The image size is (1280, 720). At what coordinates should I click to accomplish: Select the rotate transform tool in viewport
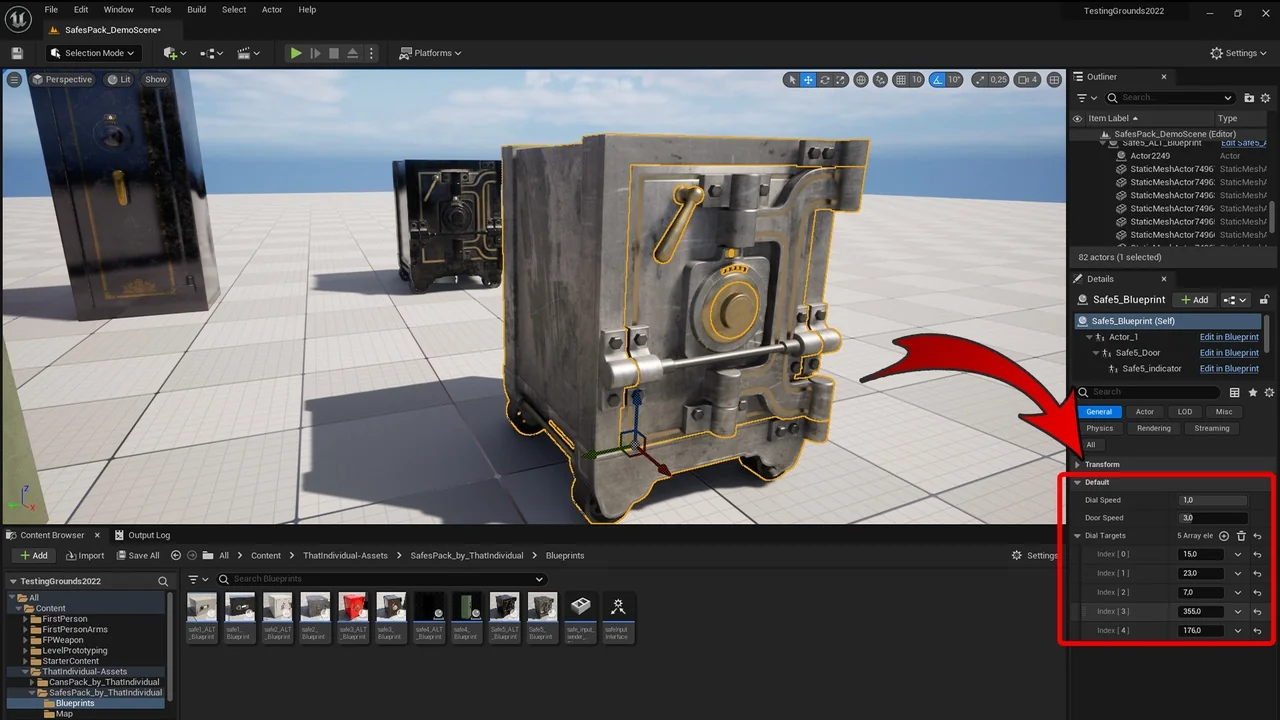pyautogui.click(x=825, y=80)
